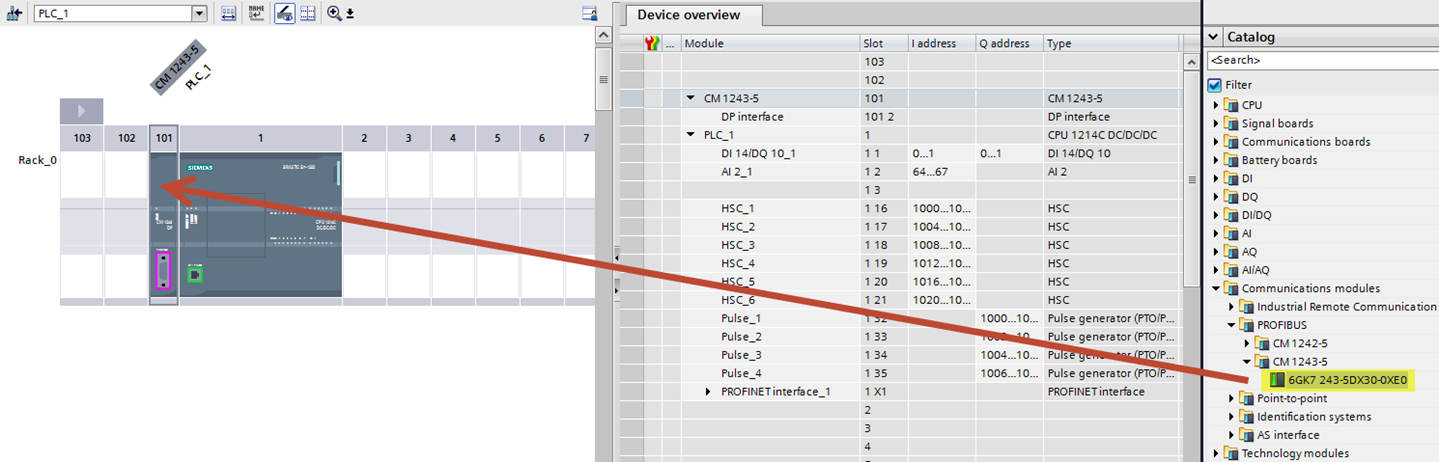1439x462 pixels.
Task: Expand the Technology modules catalog folder
Action: click(x=1217, y=453)
